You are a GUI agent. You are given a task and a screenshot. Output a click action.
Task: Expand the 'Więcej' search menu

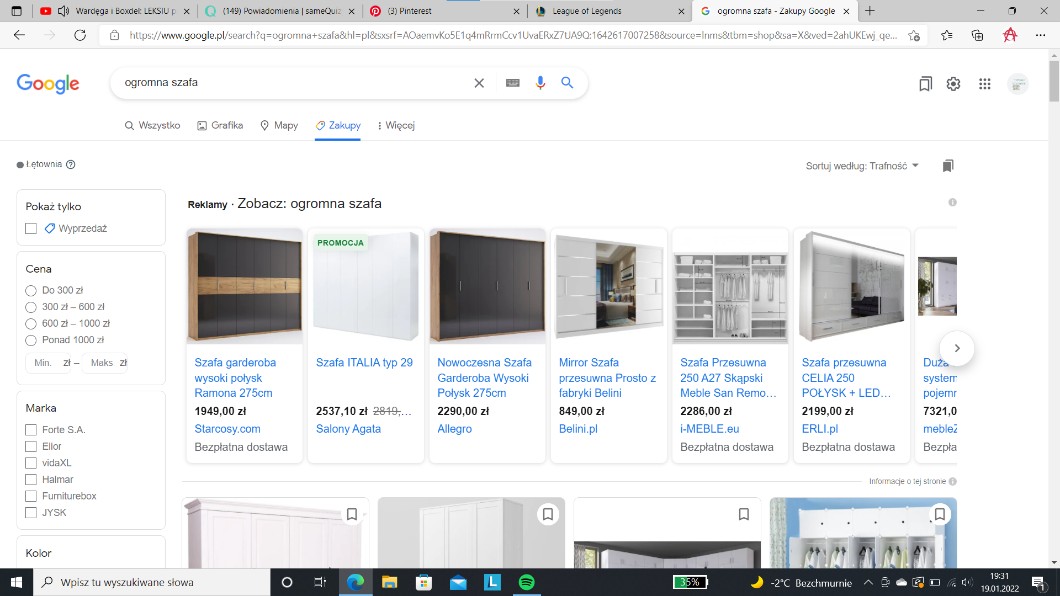(395, 125)
